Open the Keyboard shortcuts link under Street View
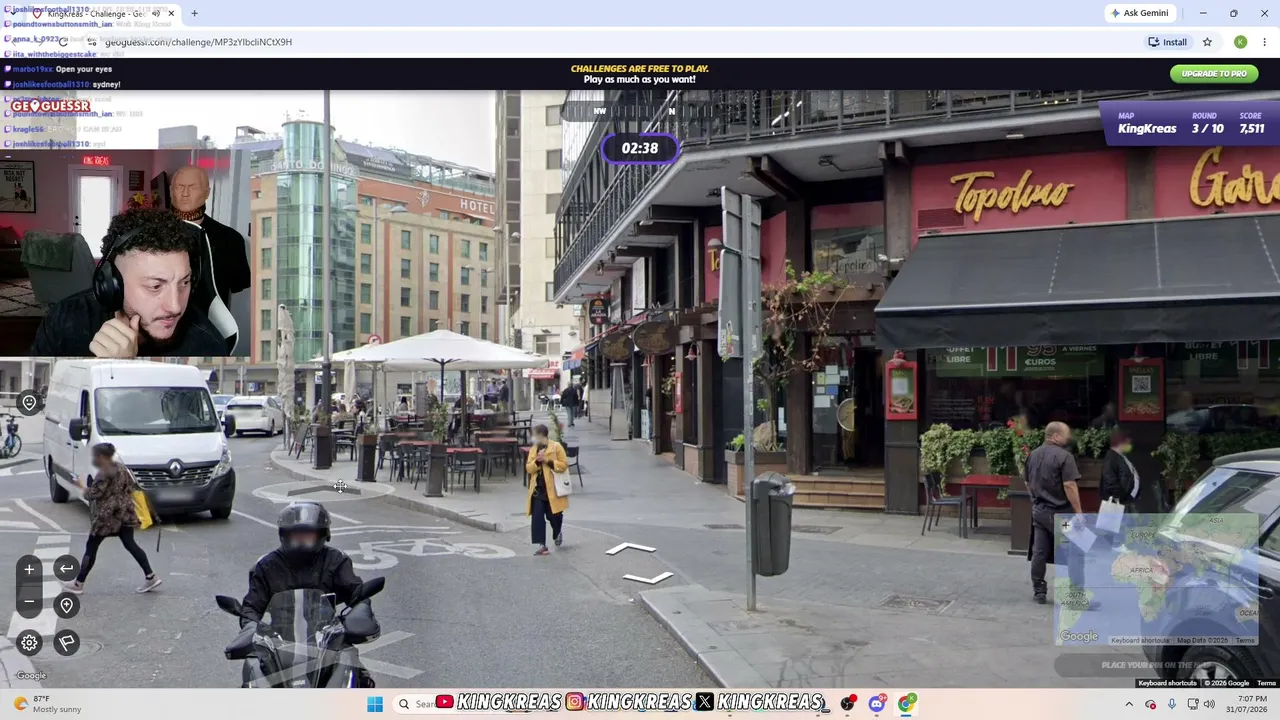Viewport: 1280px width, 720px height. (x=1167, y=683)
